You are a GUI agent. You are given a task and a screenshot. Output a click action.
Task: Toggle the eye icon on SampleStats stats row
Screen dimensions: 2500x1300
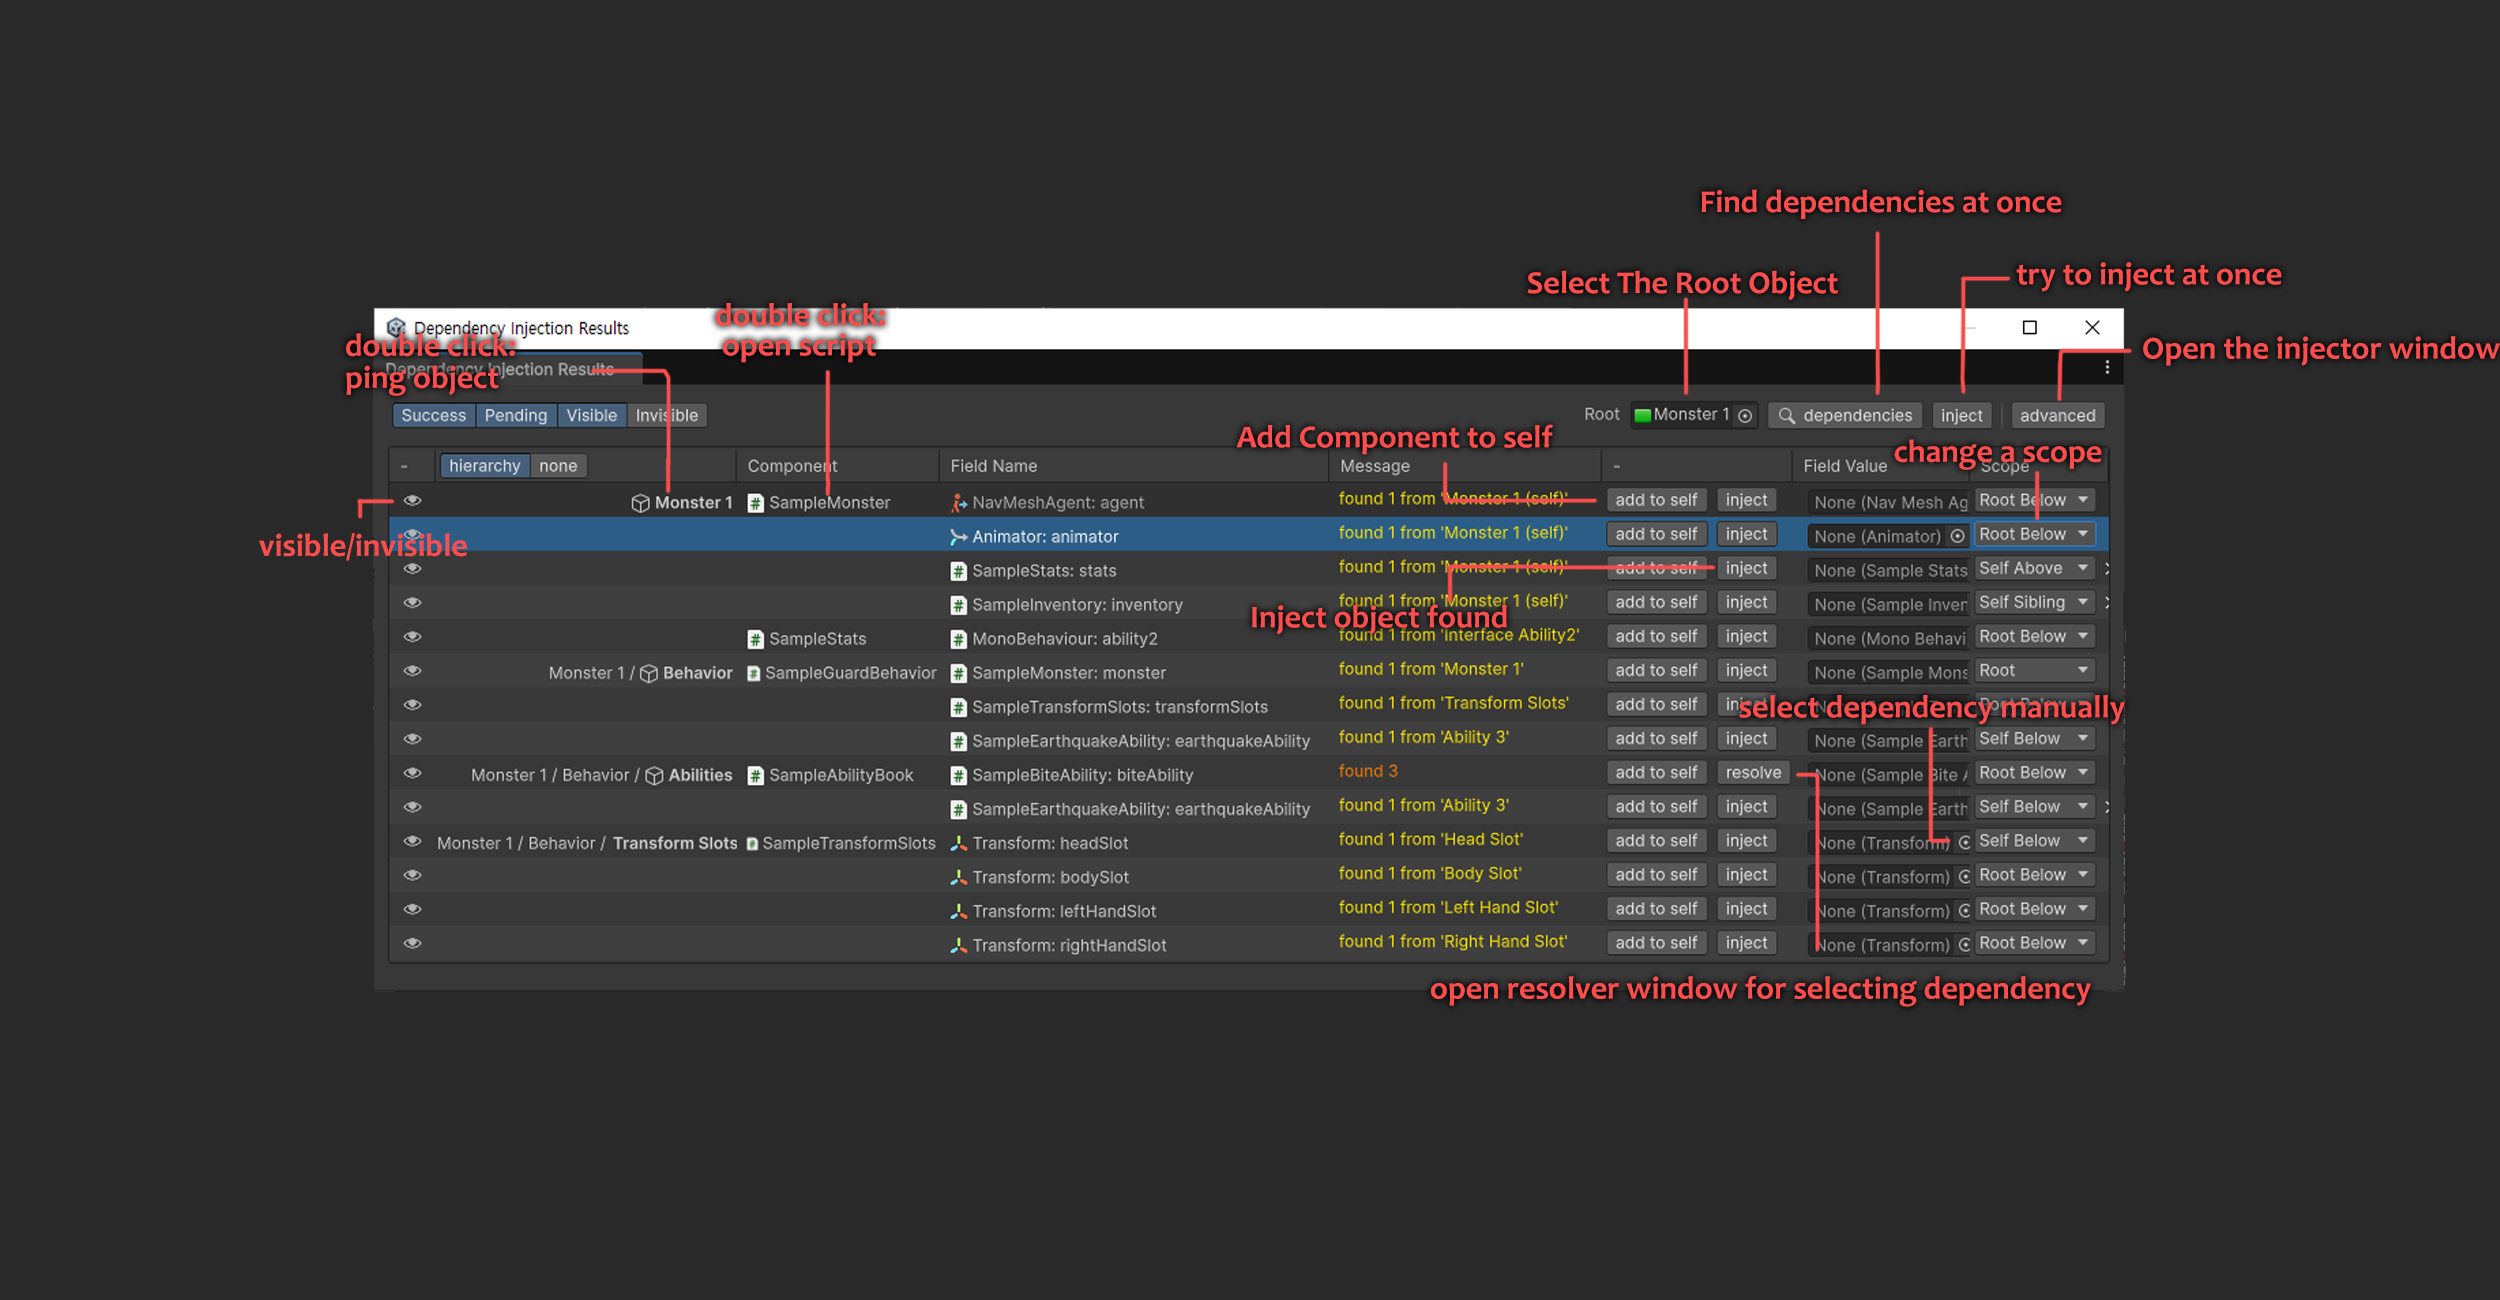click(412, 569)
